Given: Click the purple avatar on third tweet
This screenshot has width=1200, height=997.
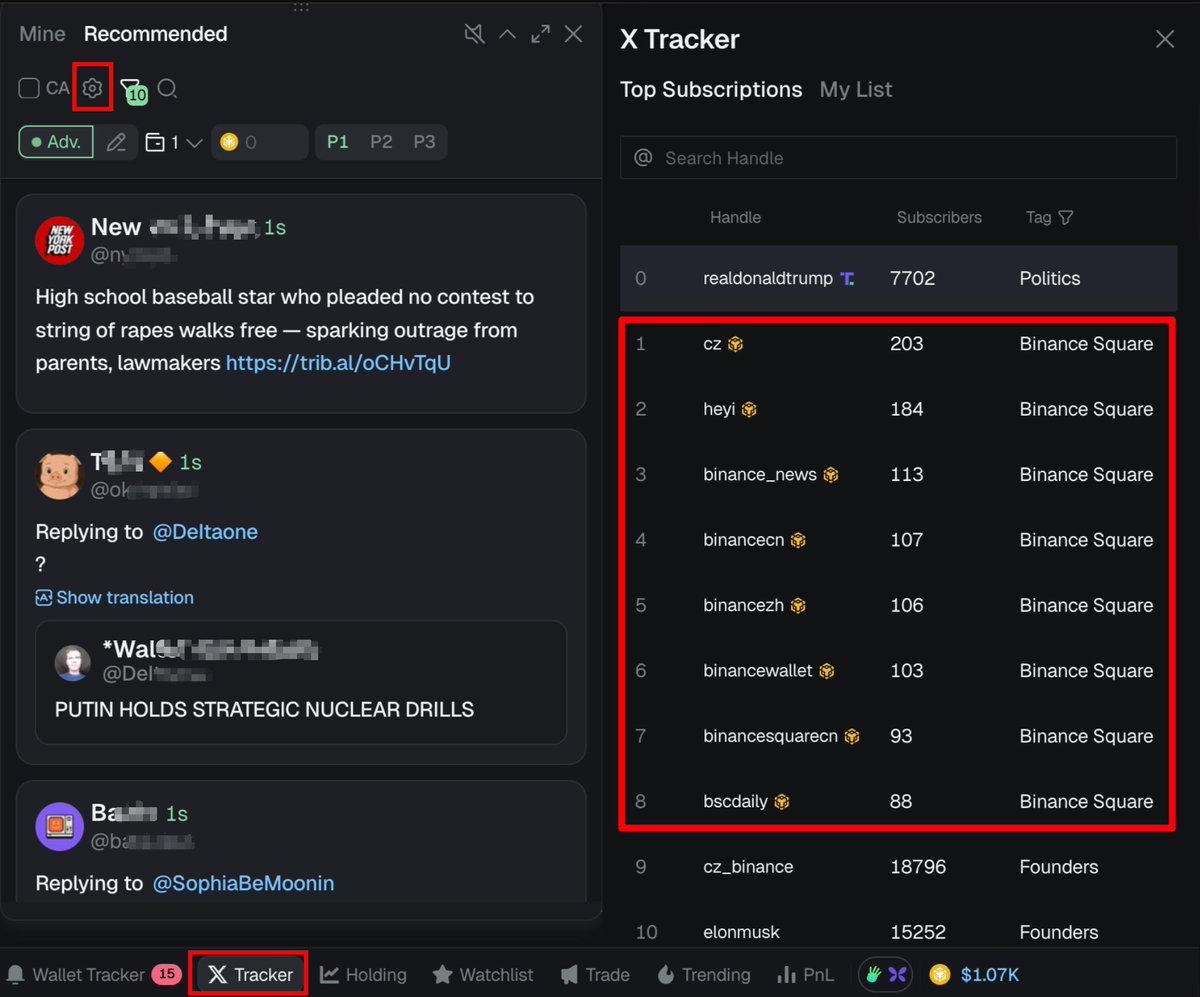Looking at the screenshot, I should 59,826.
